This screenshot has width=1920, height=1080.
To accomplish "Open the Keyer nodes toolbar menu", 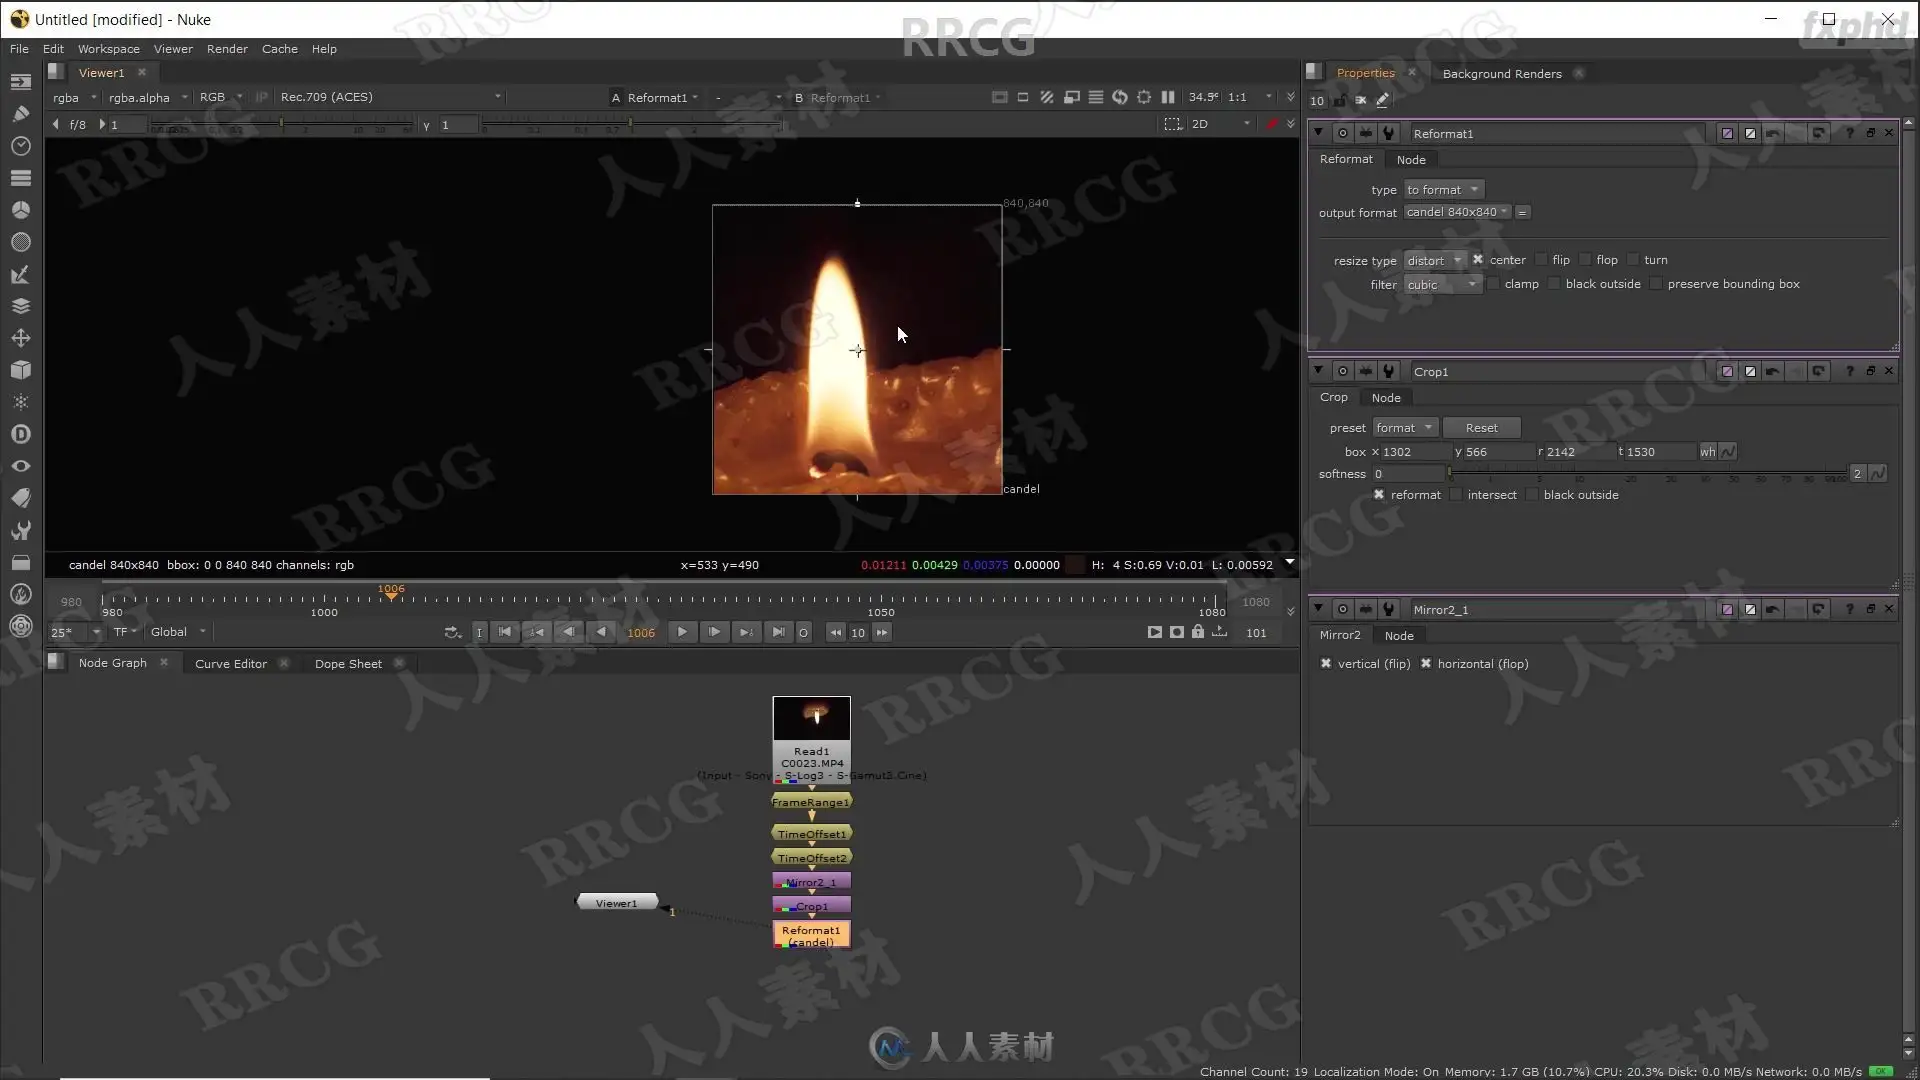I will [x=20, y=274].
